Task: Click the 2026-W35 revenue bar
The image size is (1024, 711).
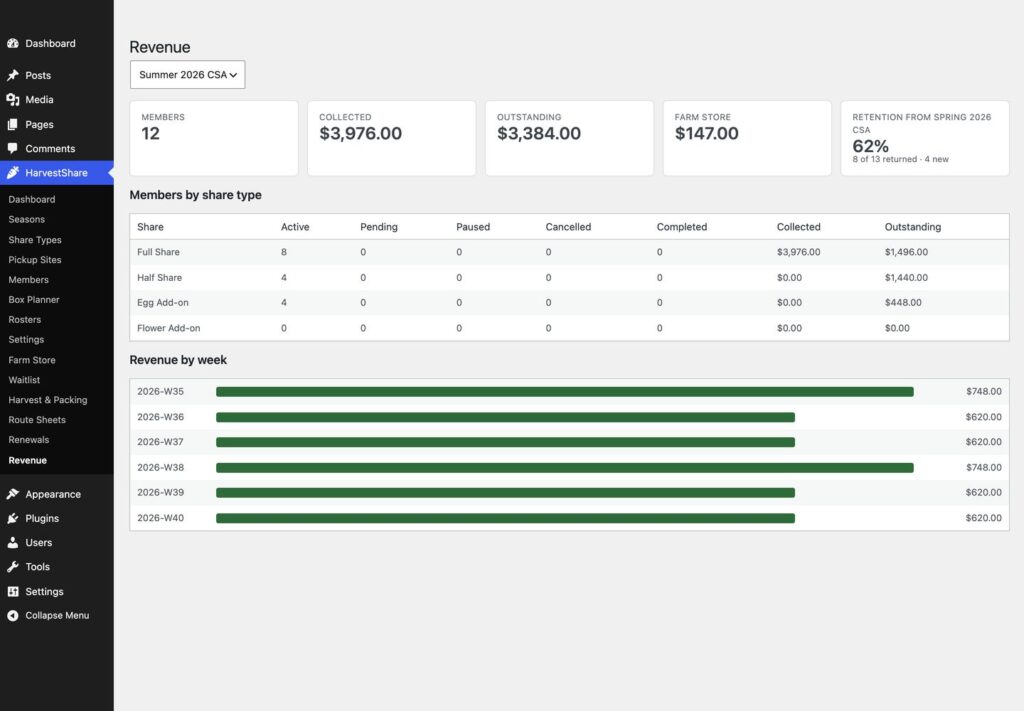Action: 565,392
